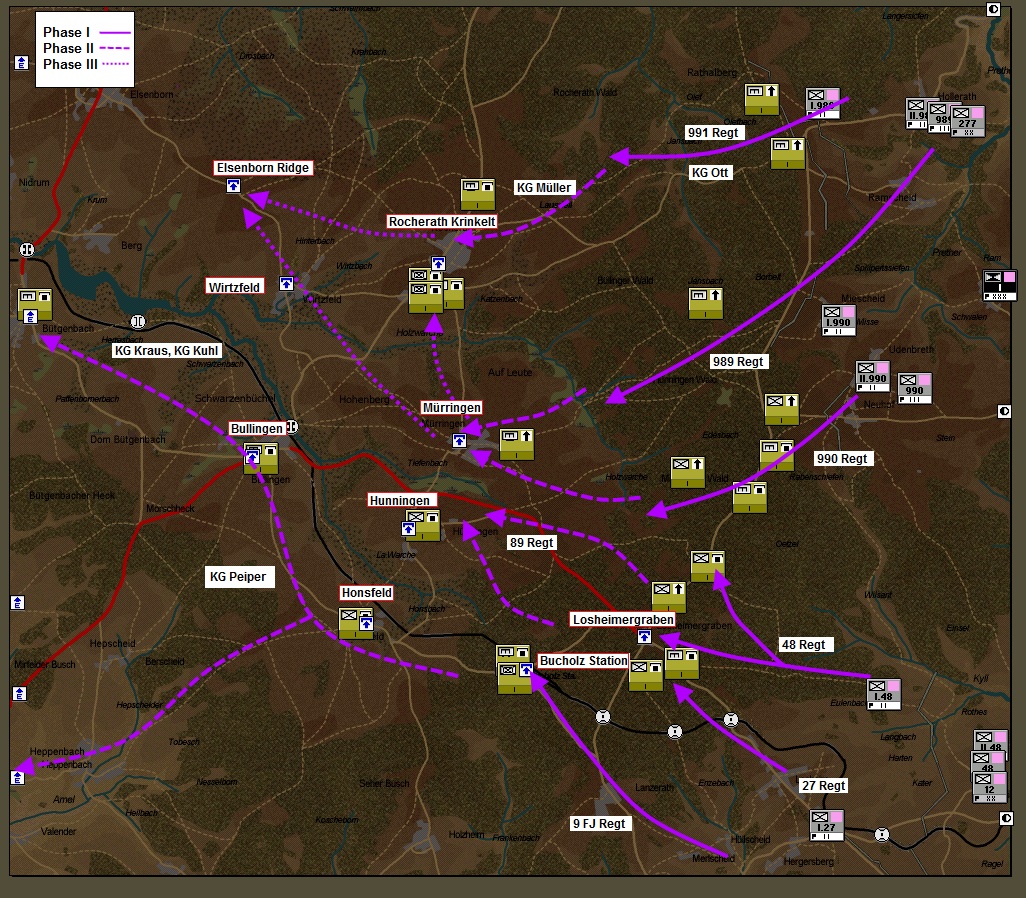Click the 89 Regt label
The width and height of the screenshot is (1026, 898).
[532, 543]
